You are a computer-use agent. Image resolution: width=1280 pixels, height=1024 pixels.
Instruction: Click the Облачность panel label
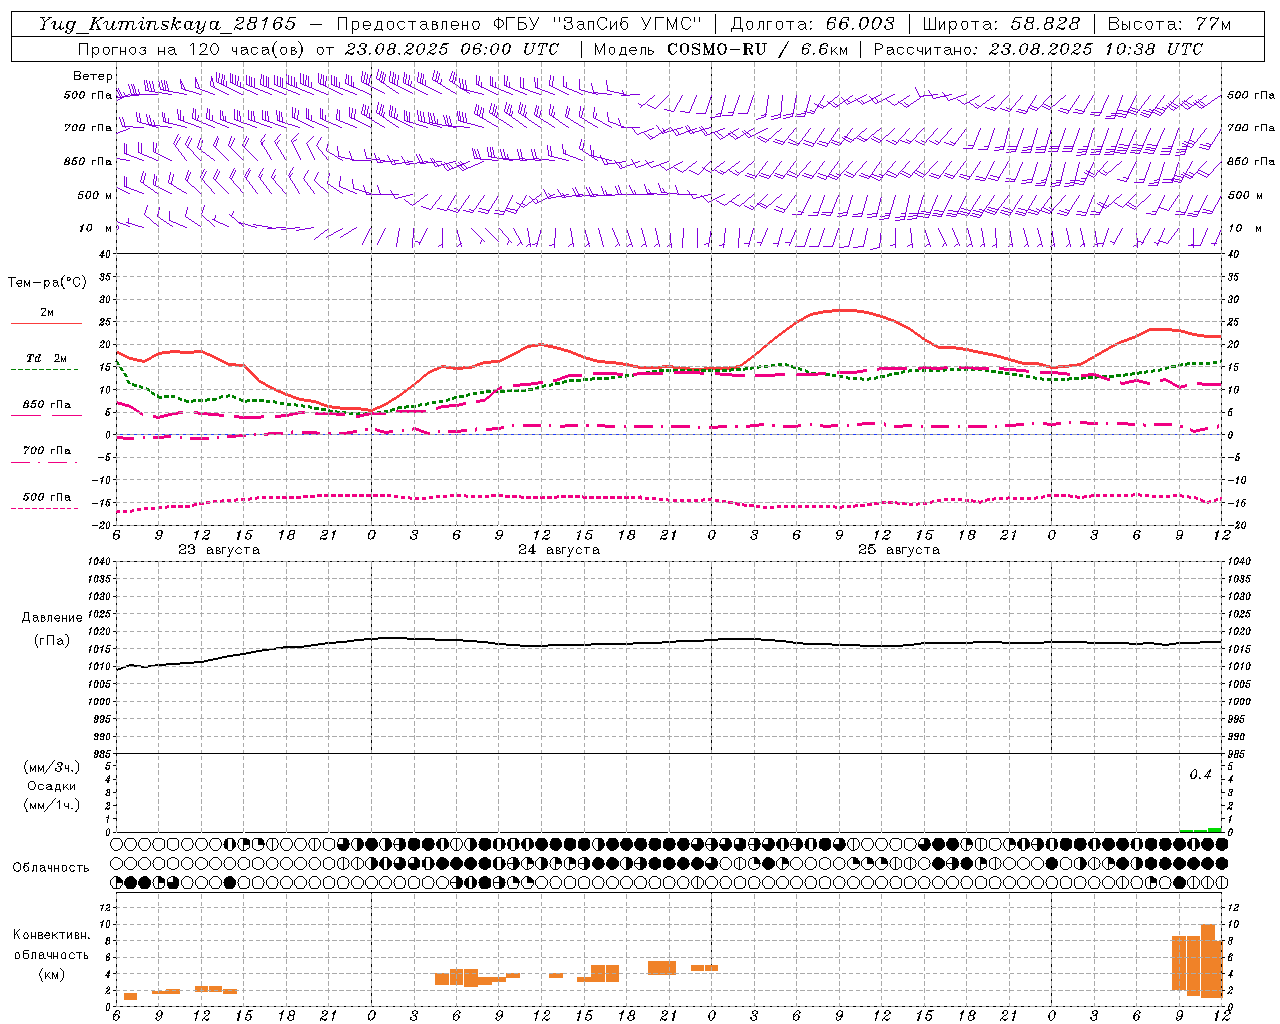[51, 867]
